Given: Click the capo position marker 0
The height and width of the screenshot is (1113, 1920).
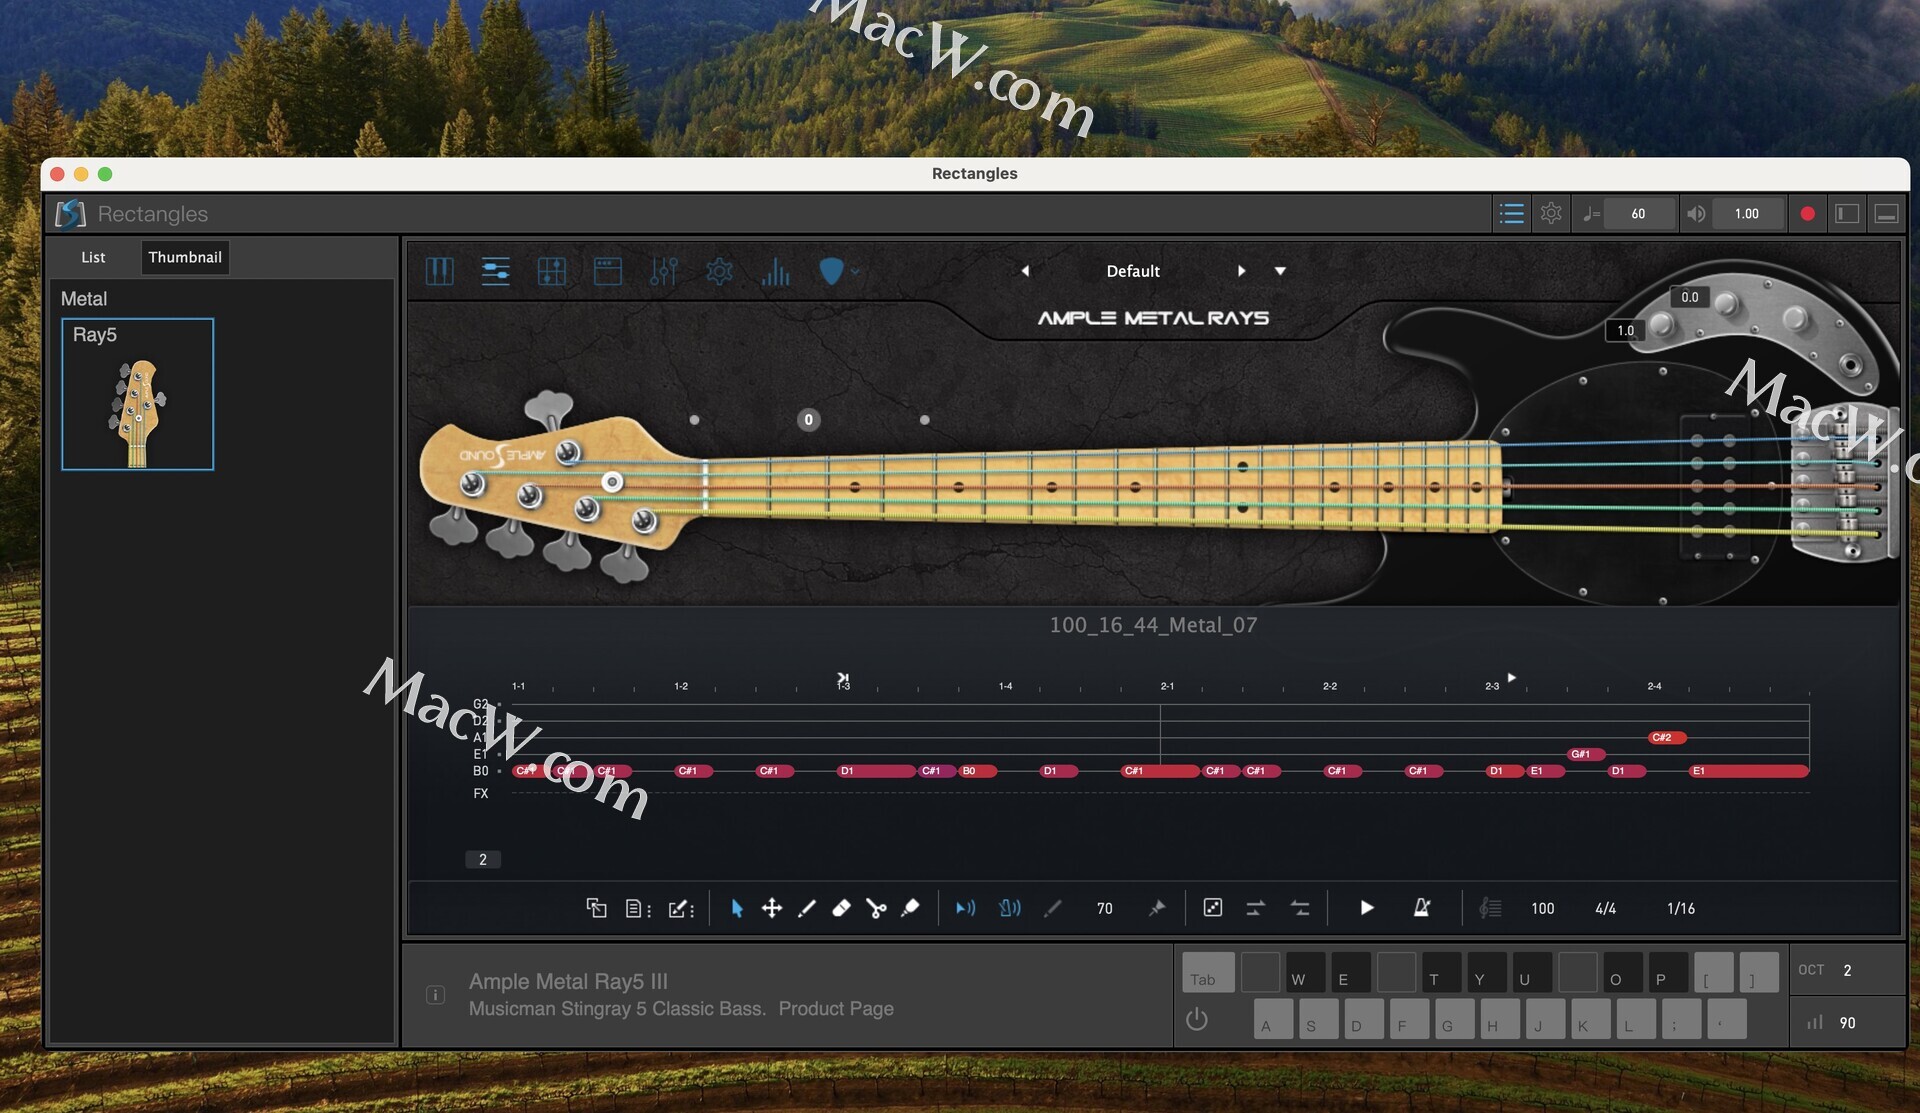Looking at the screenshot, I should click(x=808, y=419).
